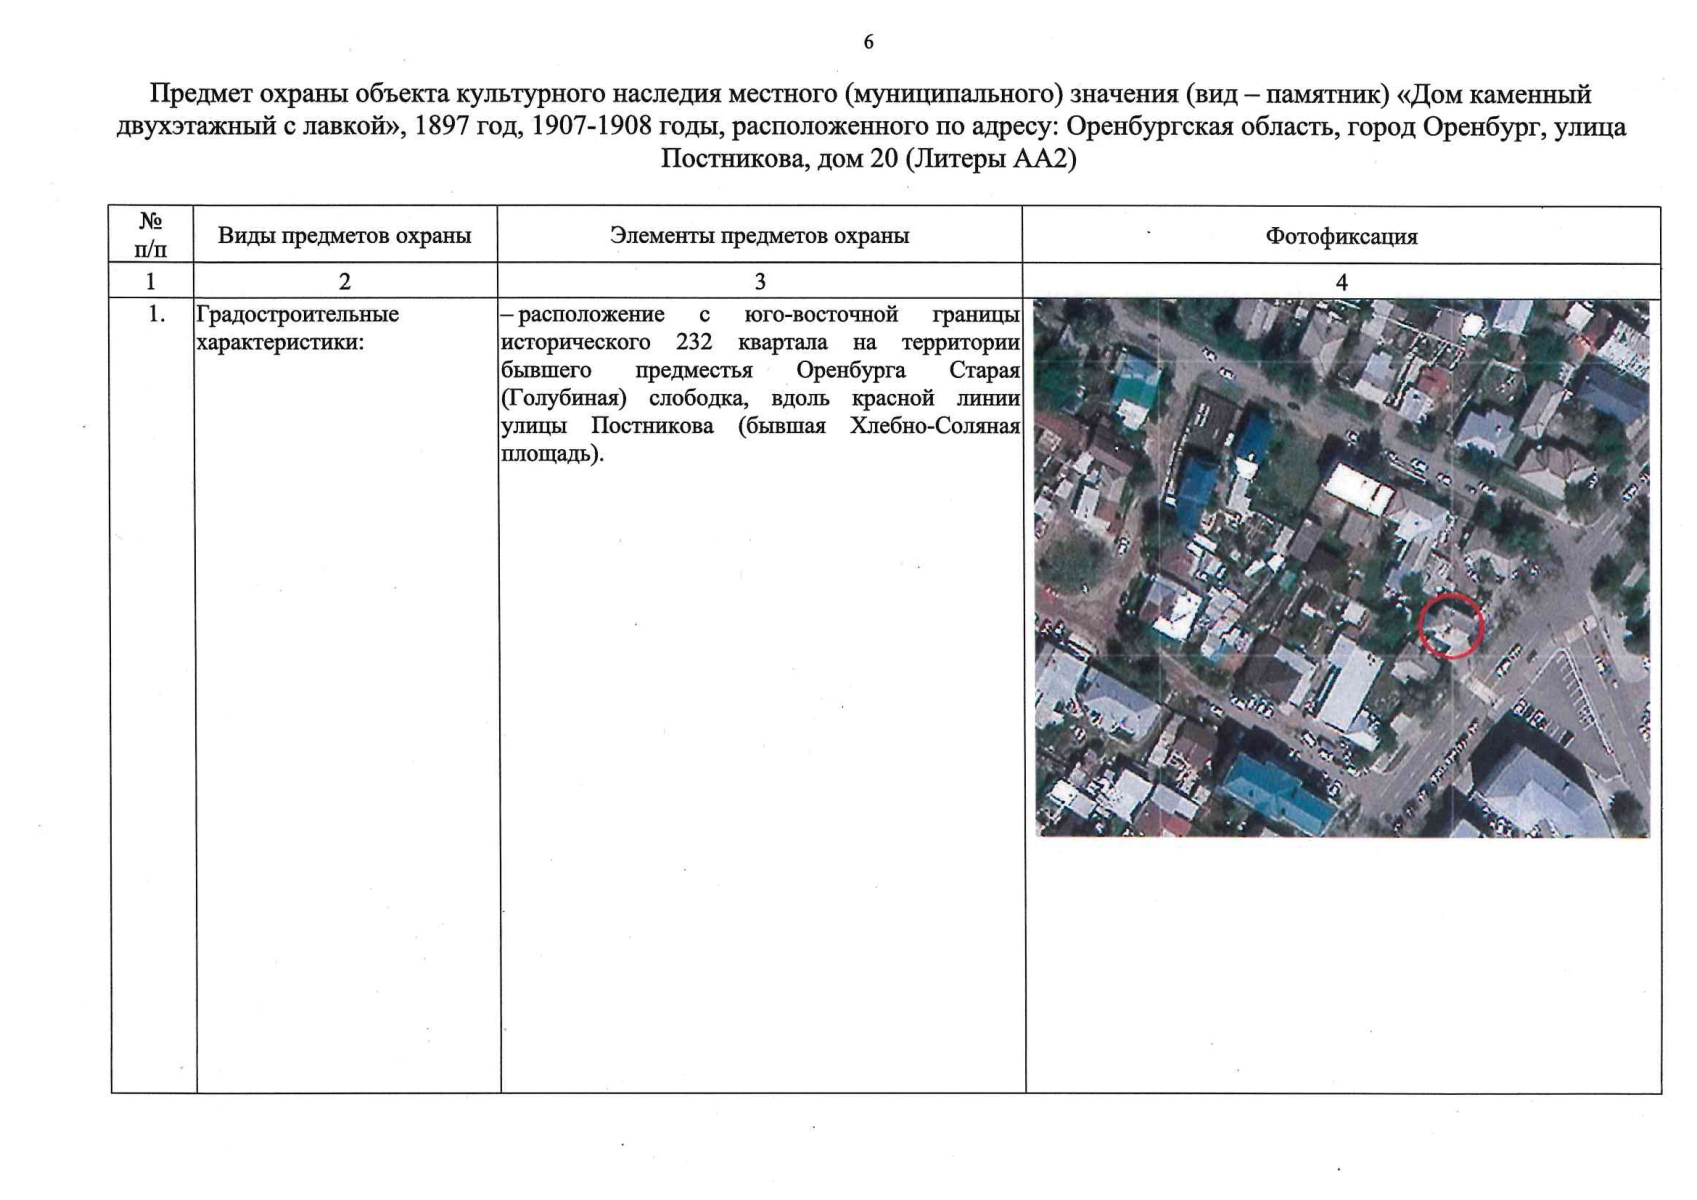
Task: Click the paragraph beginning 'расположение с юго-восточной границы'
Action: pyautogui.click(x=760, y=384)
